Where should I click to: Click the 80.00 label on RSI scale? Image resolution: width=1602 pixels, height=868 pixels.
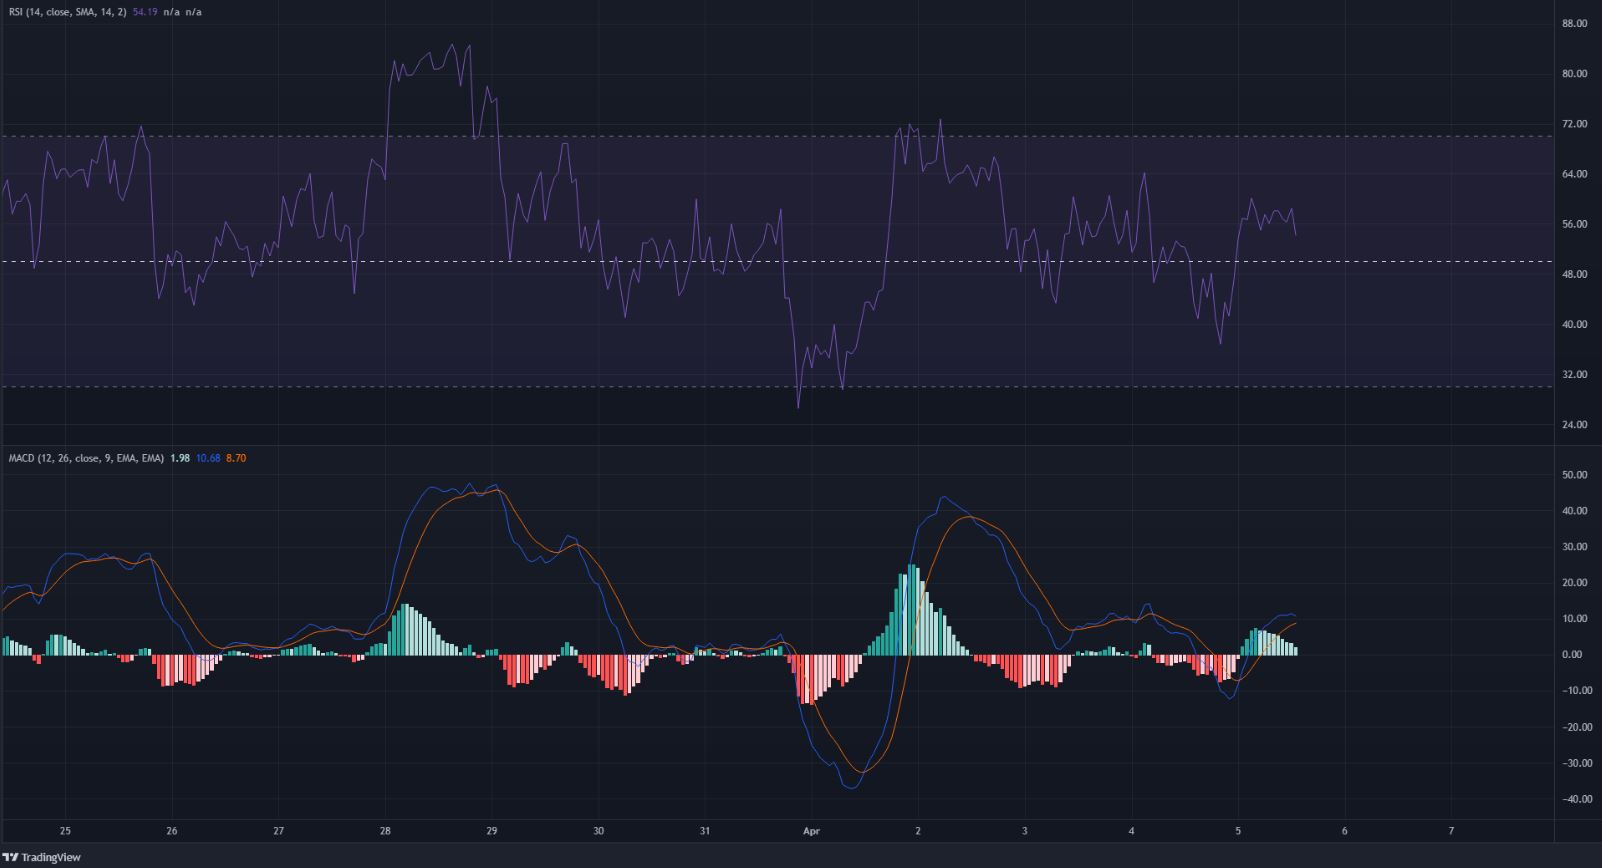pos(1574,73)
